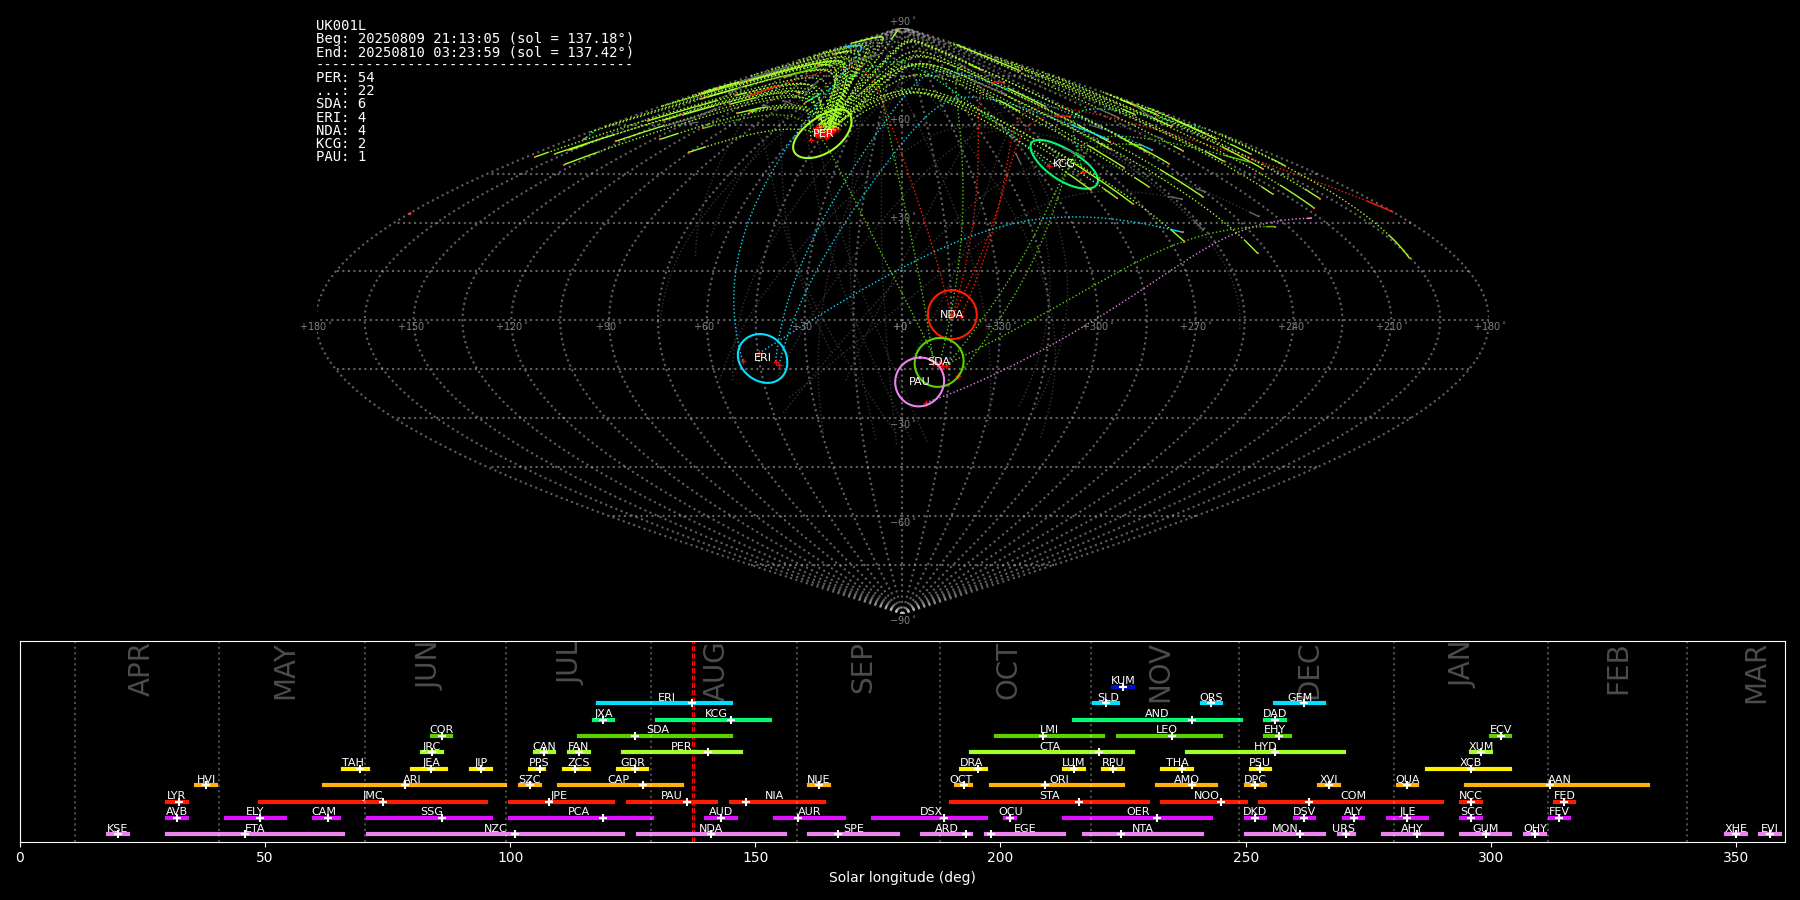
Task: Select the red NDA radiant circle
Action: point(952,315)
